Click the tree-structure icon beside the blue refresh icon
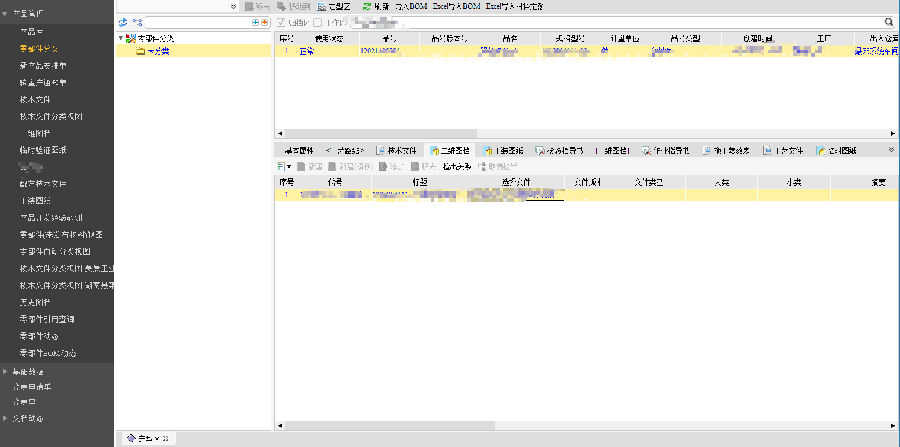Screen dimensions: 900x447 tap(137, 22)
